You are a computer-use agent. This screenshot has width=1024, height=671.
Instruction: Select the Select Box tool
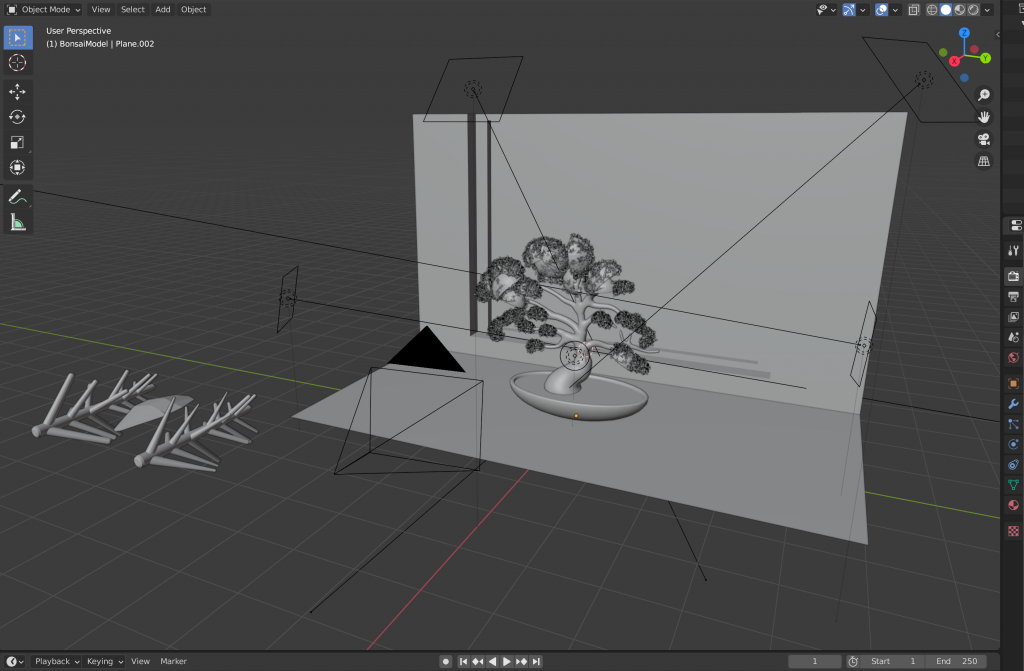click(18, 37)
